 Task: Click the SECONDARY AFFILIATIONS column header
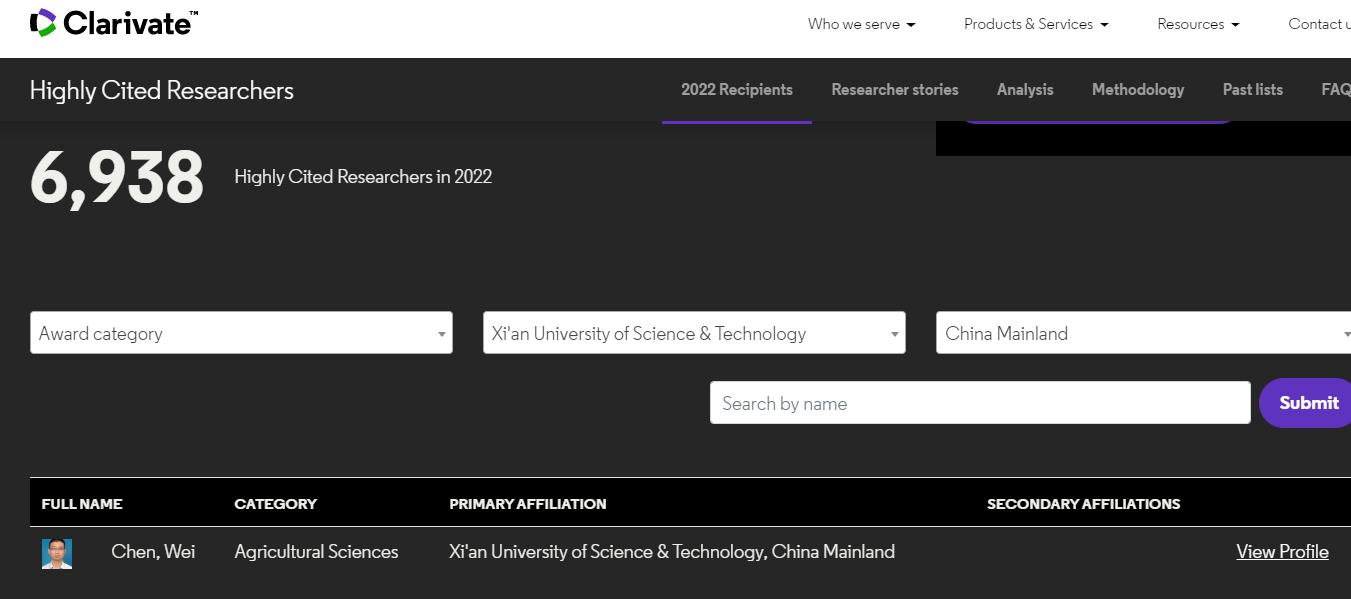[1083, 504]
